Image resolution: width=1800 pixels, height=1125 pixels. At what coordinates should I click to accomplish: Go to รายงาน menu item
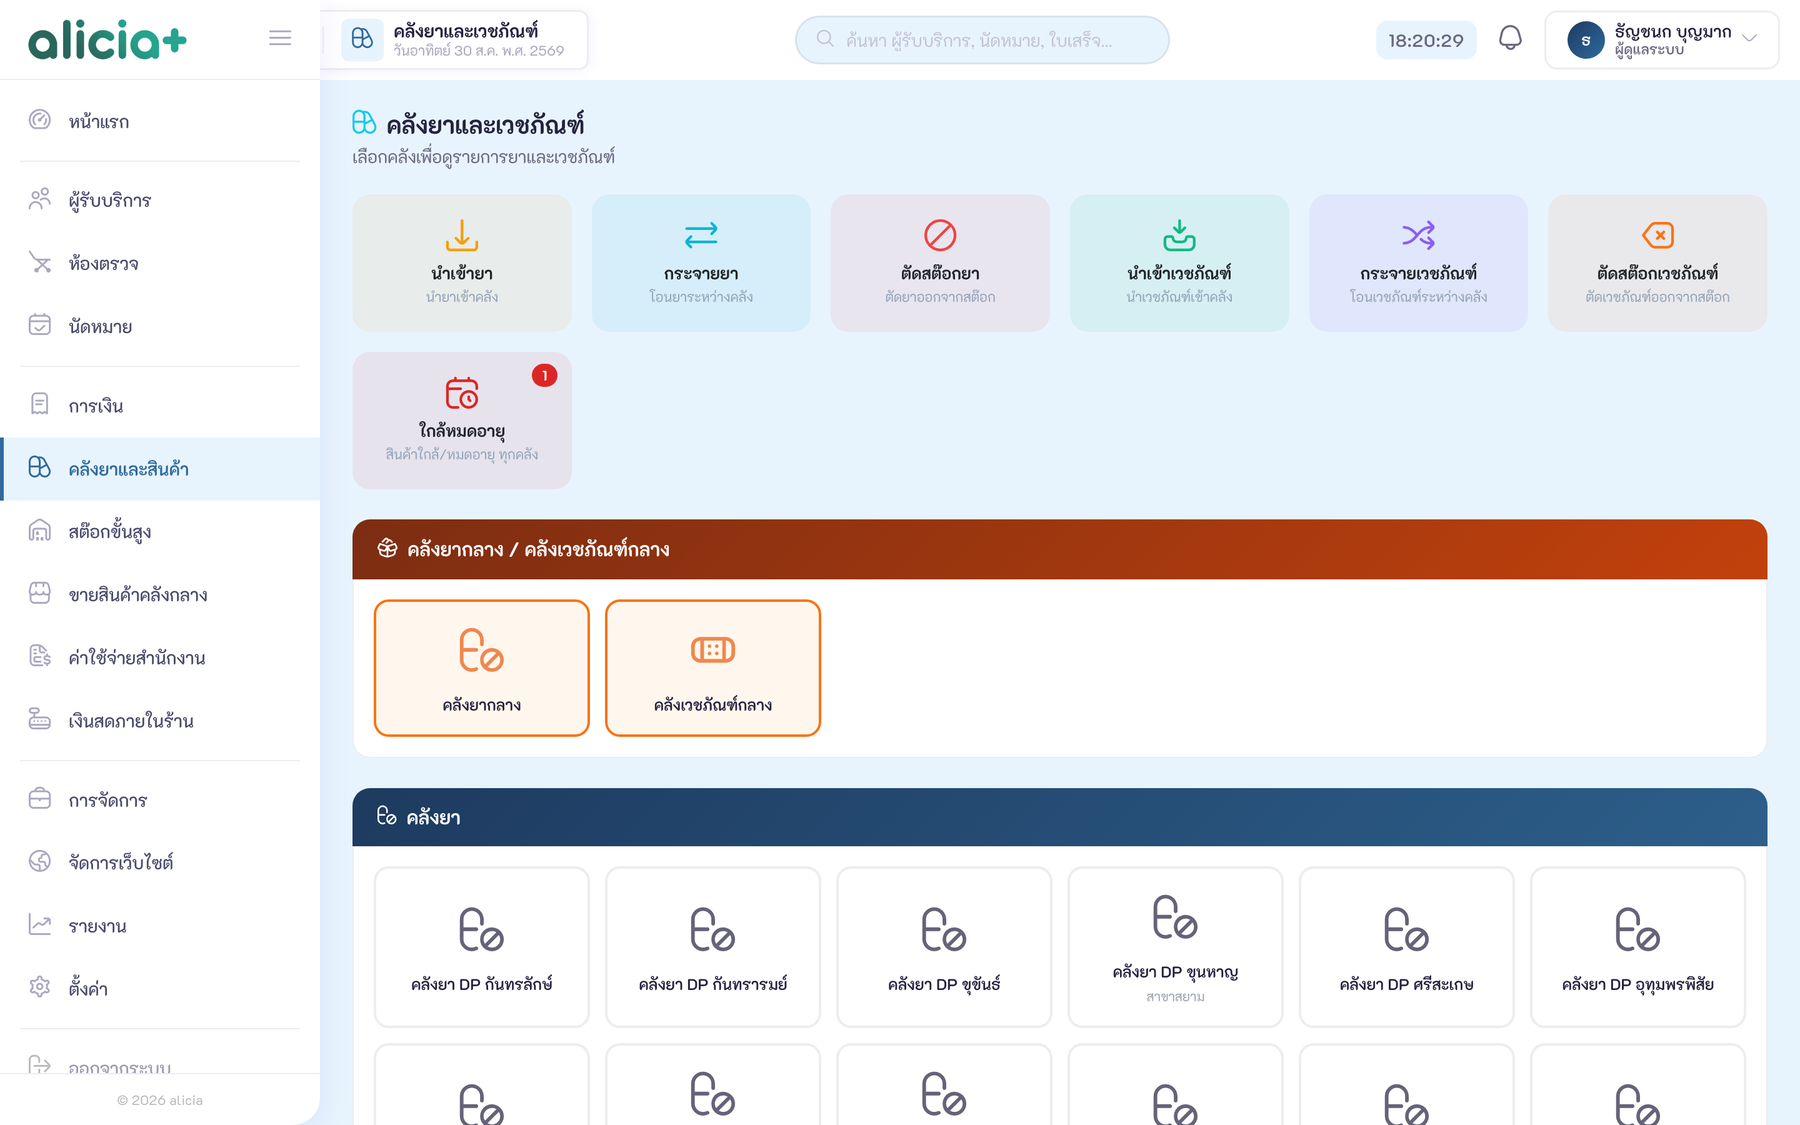(x=160, y=925)
